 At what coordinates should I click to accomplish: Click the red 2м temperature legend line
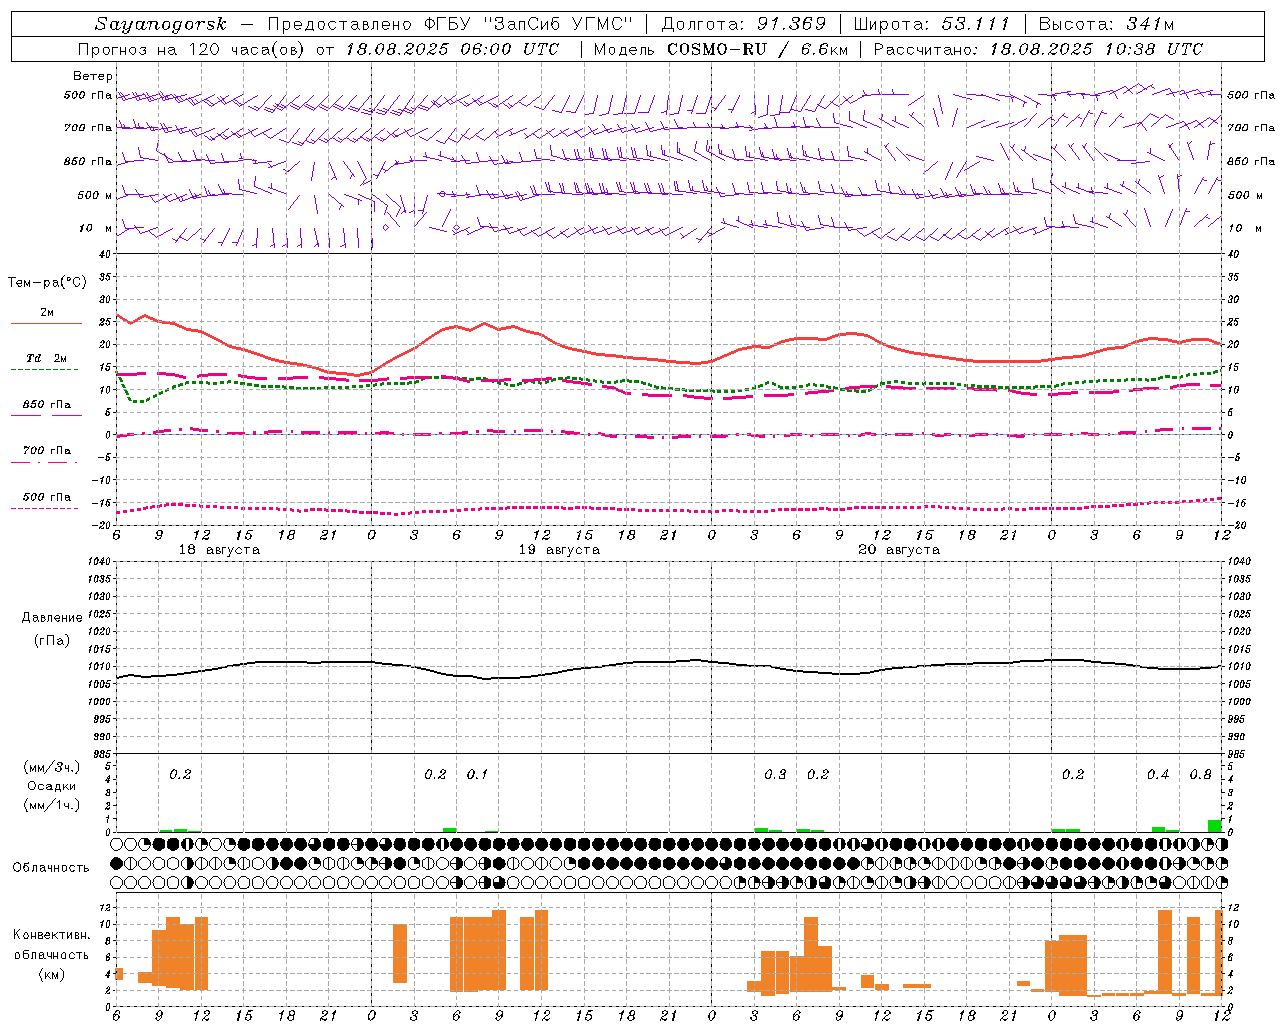[x=46, y=323]
